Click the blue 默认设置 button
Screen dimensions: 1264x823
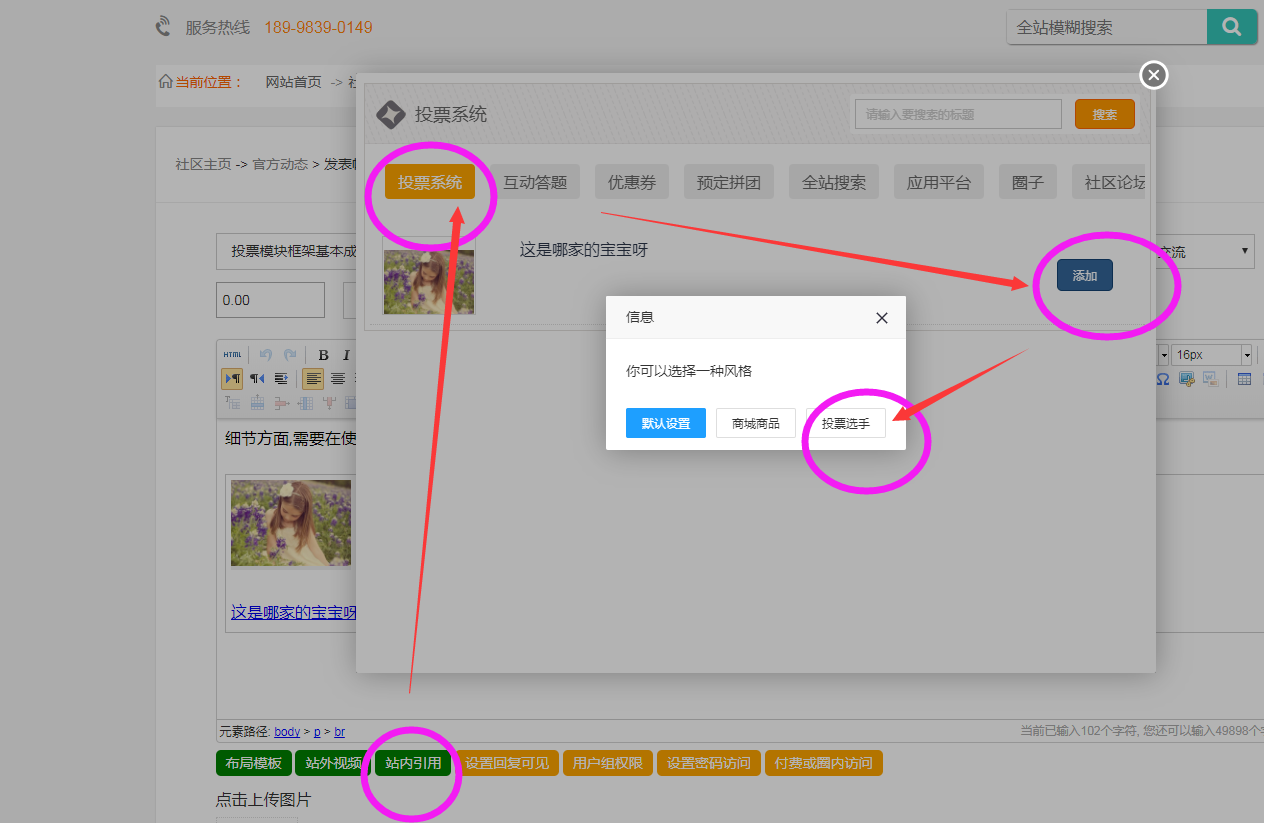665,423
